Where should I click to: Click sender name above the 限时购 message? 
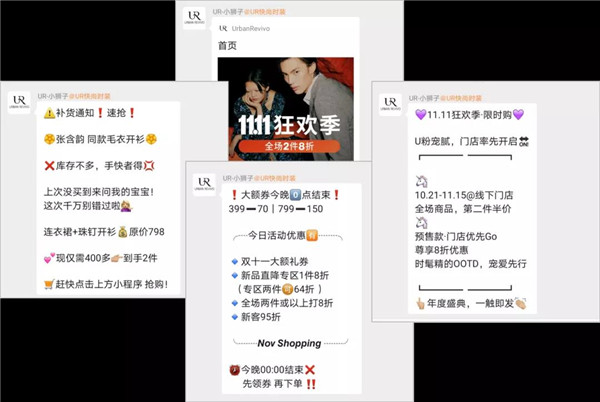445,98
